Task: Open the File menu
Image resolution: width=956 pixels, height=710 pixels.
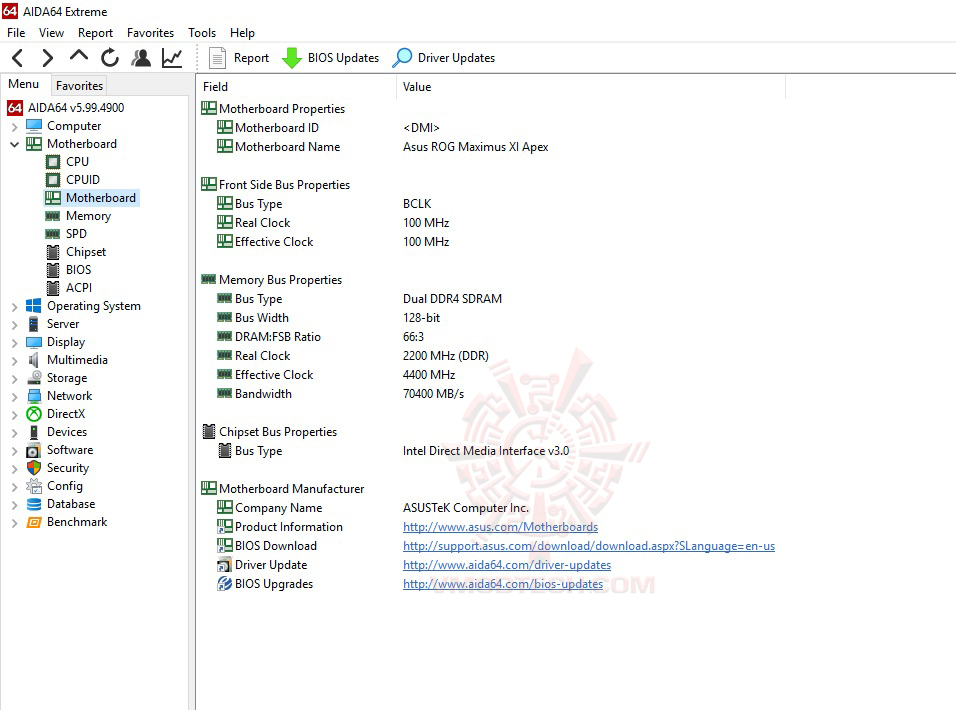Action: point(16,33)
